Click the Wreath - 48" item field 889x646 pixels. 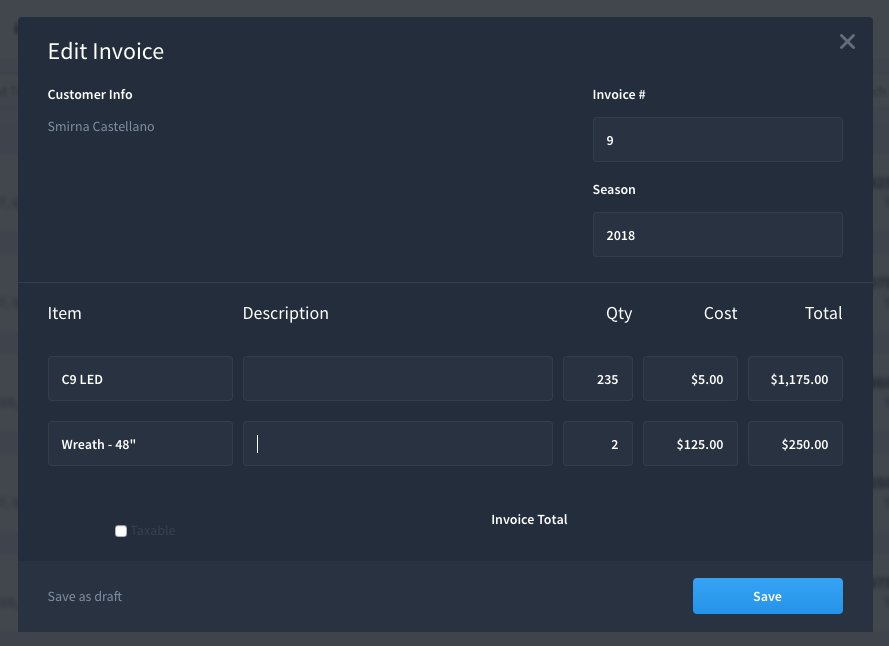click(140, 444)
